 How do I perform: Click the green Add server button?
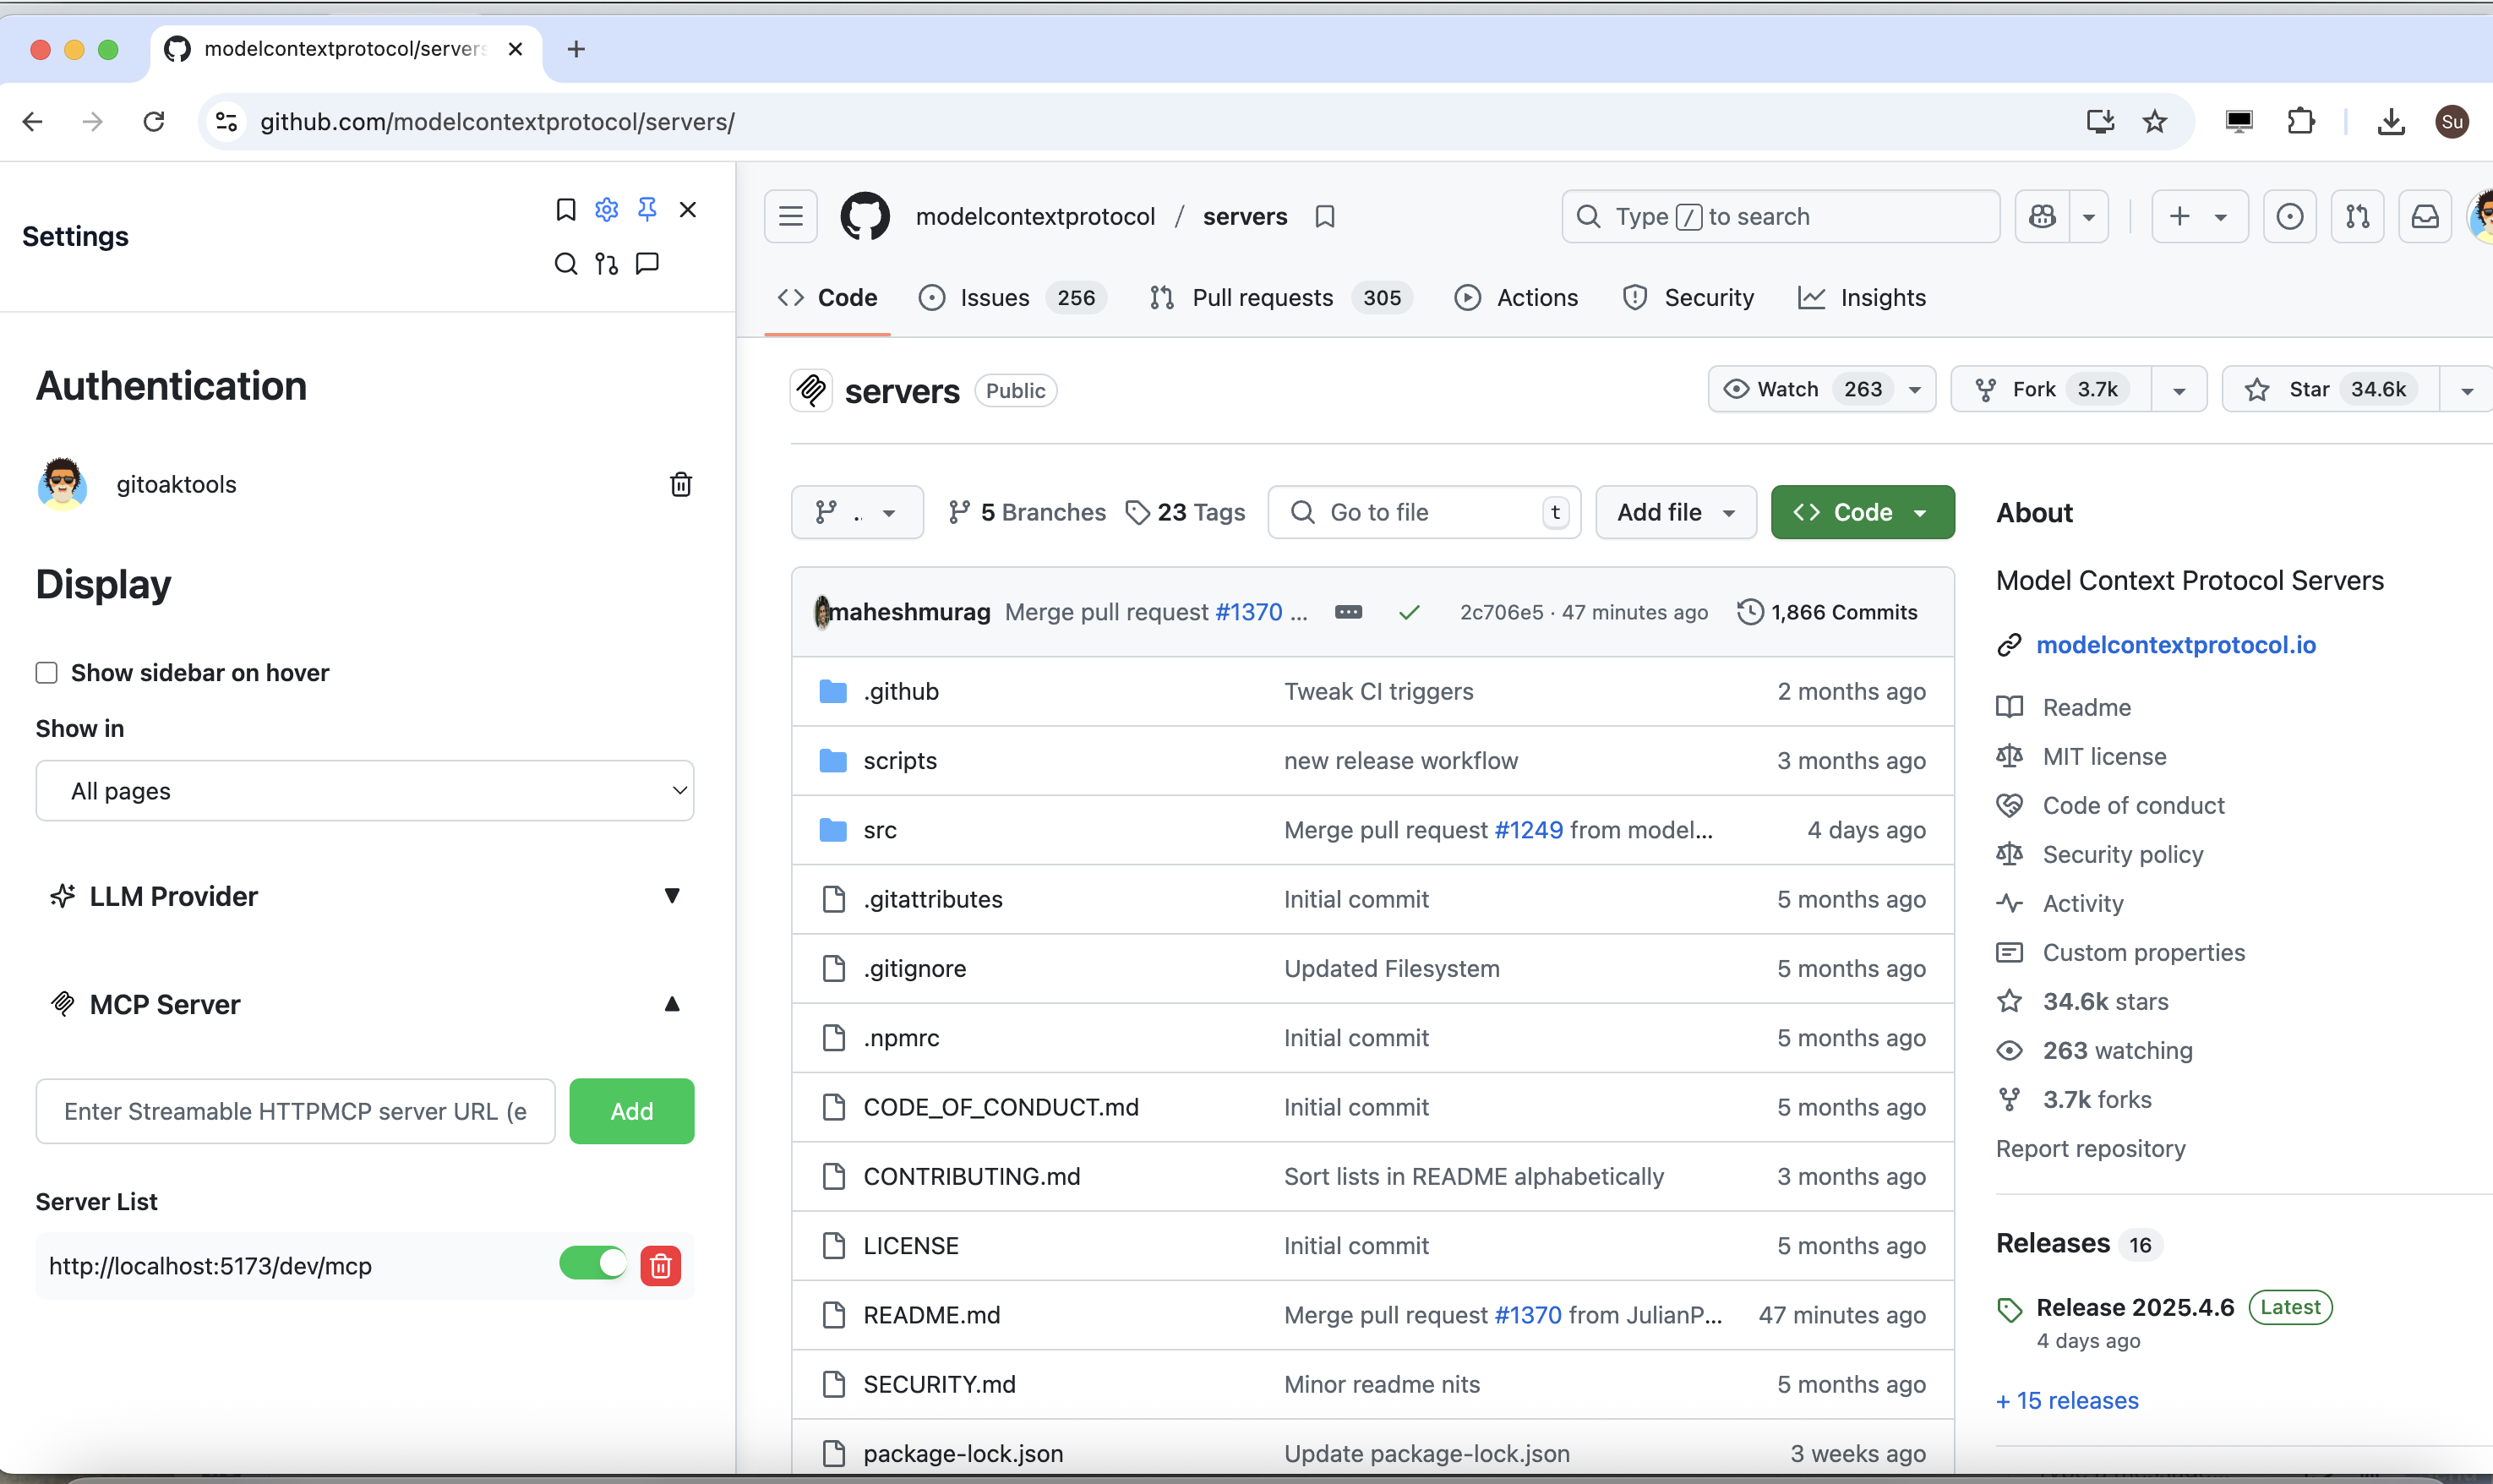pyautogui.click(x=631, y=1111)
